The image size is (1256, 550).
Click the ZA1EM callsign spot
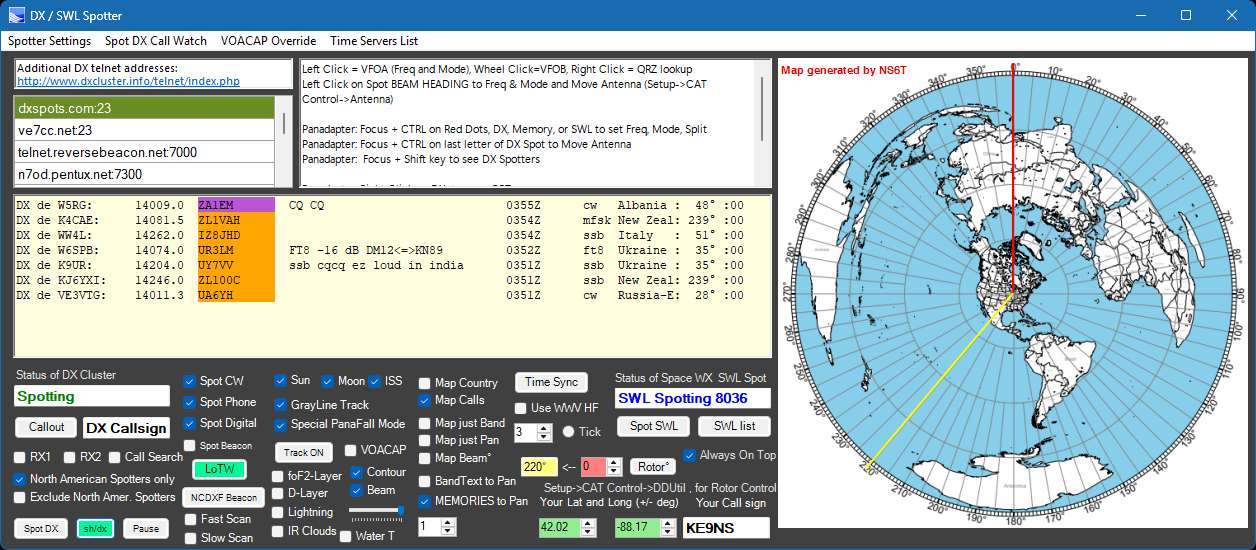click(x=235, y=204)
